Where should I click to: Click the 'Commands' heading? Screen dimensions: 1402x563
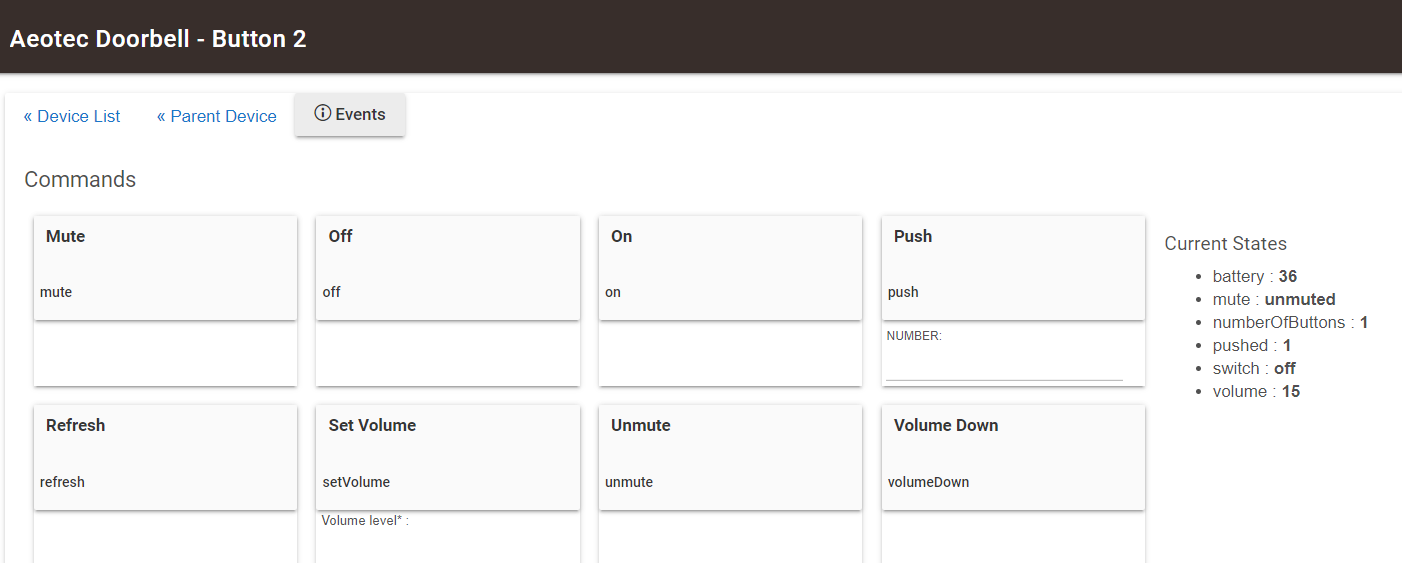[x=80, y=180]
